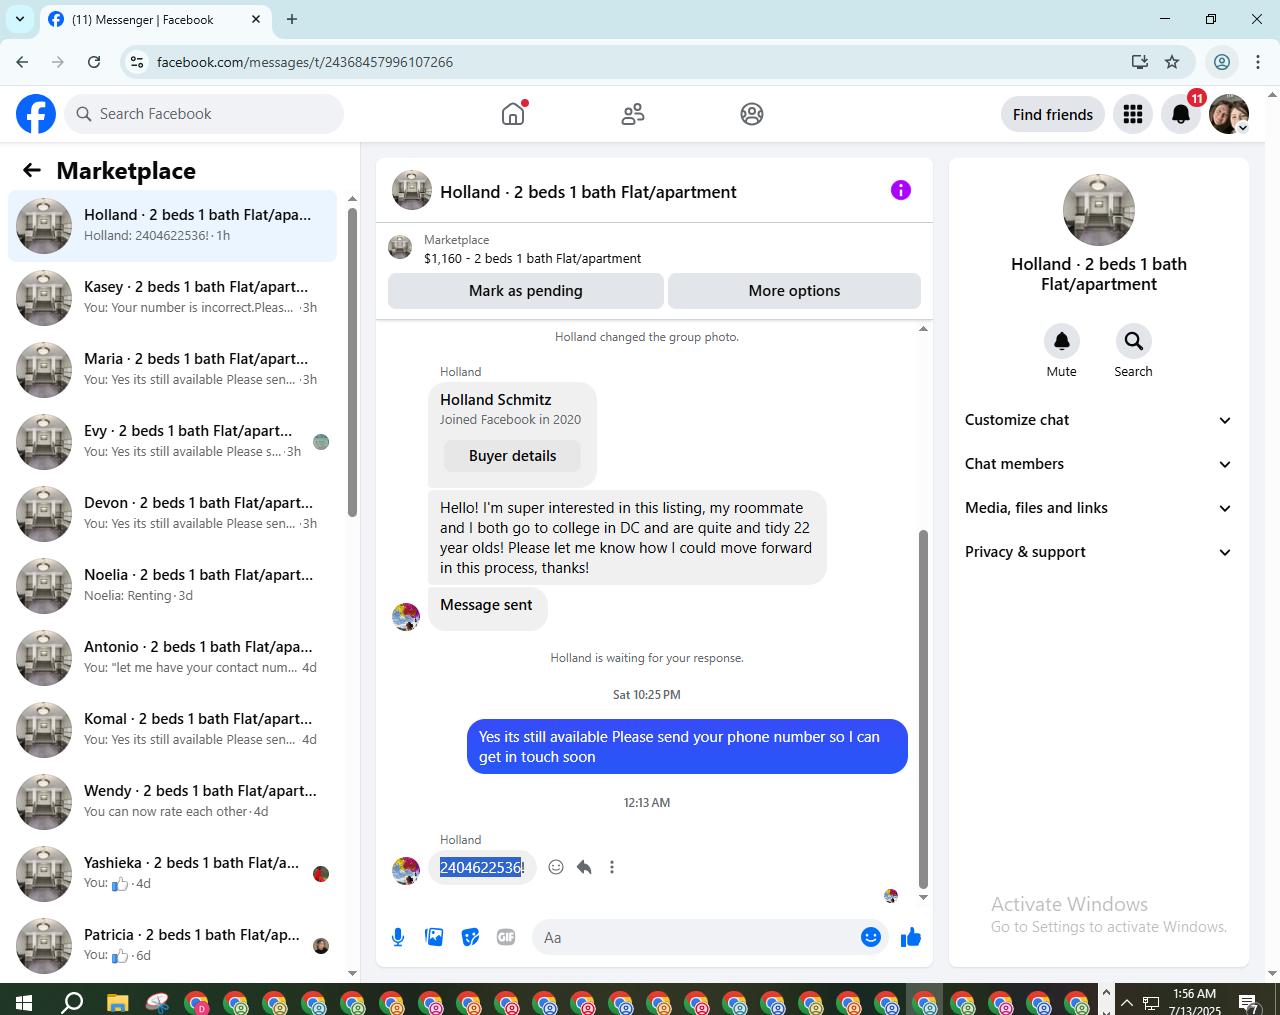Expand the Chat members section
The height and width of the screenshot is (1015, 1280).
coord(1099,464)
